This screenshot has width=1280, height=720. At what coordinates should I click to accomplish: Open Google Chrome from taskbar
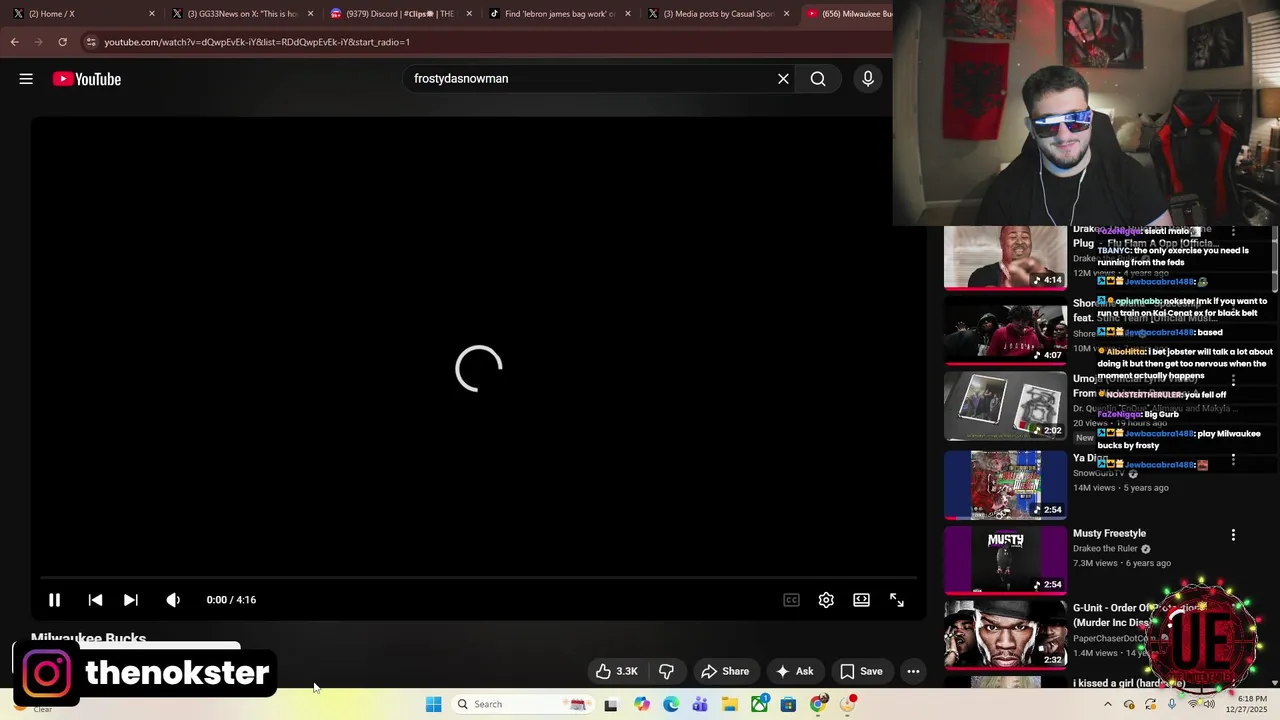click(818, 704)
